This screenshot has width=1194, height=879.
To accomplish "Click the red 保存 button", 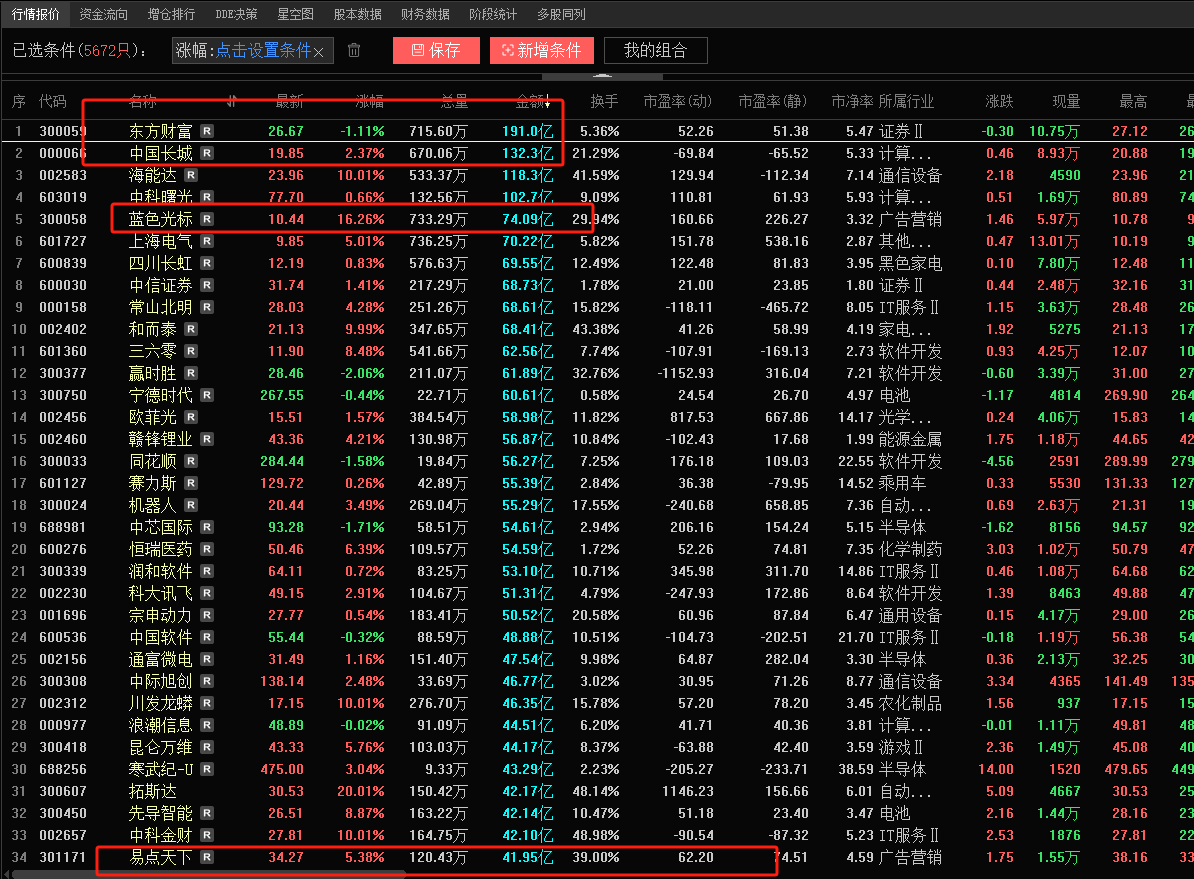I will (x=436, y=50).
